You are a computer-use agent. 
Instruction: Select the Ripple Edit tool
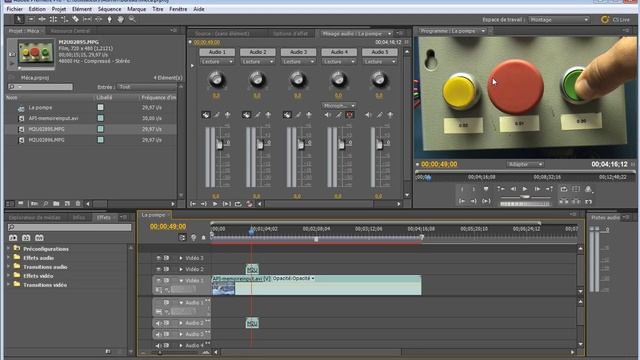pos(42,19)
